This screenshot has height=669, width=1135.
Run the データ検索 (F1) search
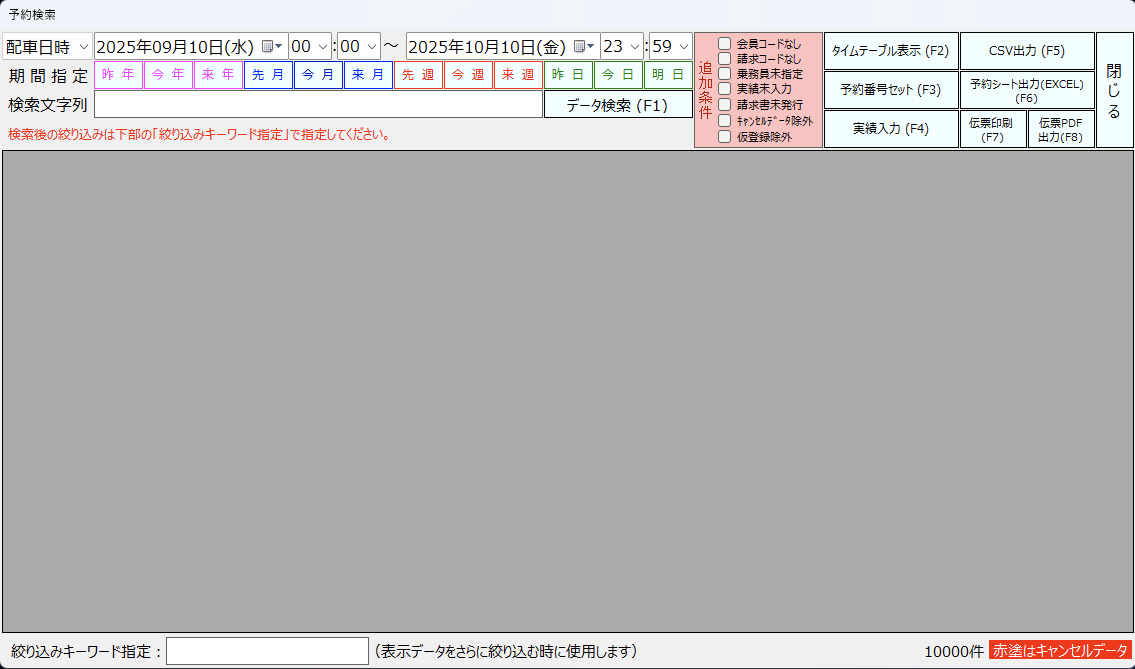(x=617, y=104)
